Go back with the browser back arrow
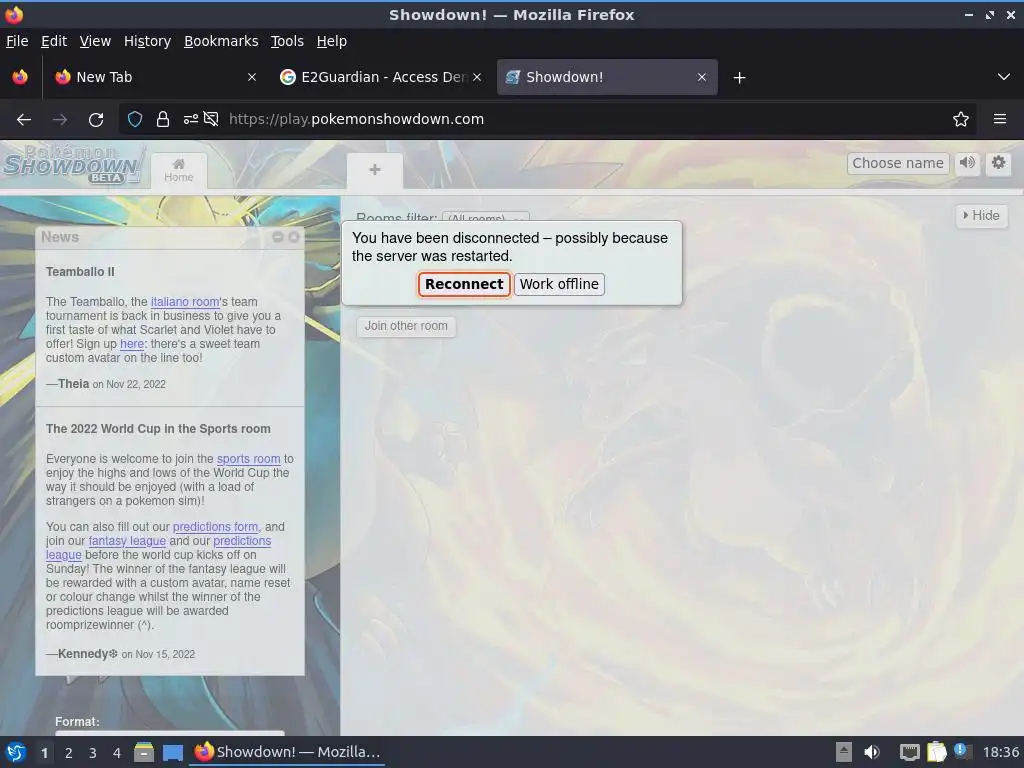This screenshot has width=1024, height=768. [x=24, y=120]
